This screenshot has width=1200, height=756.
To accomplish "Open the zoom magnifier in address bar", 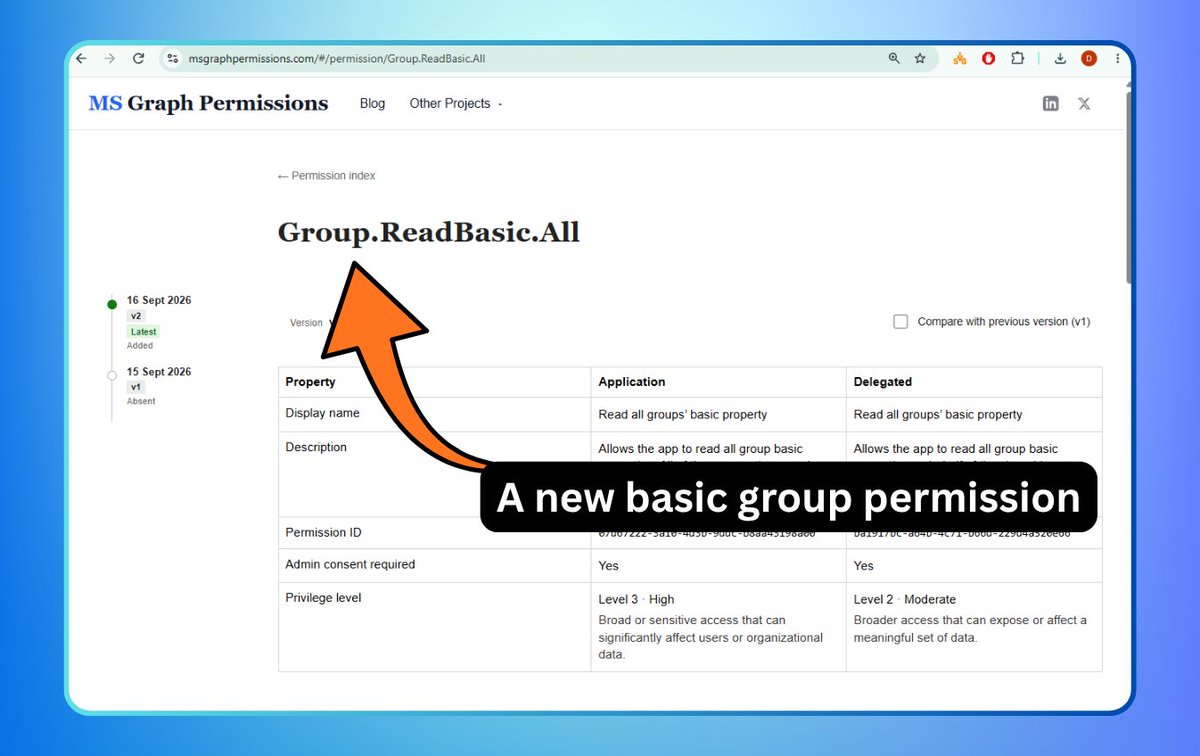I will click(x=894, y=59).
